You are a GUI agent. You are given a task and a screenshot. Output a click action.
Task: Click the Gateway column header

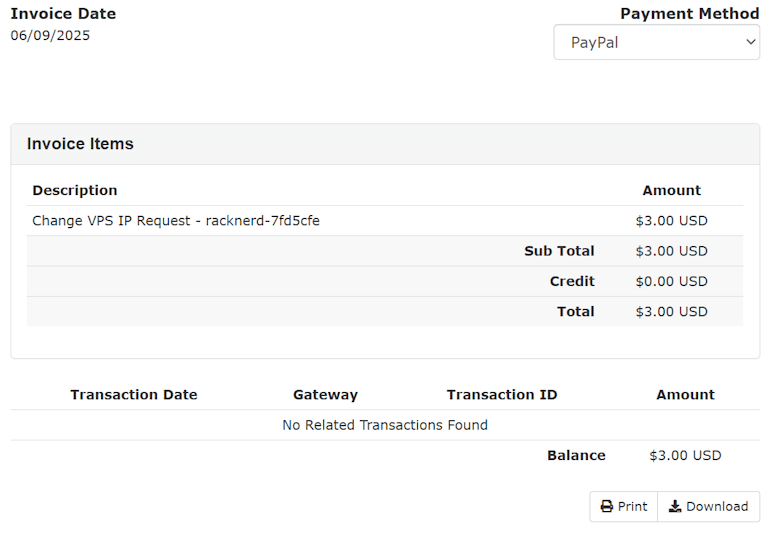pos(325,395)
